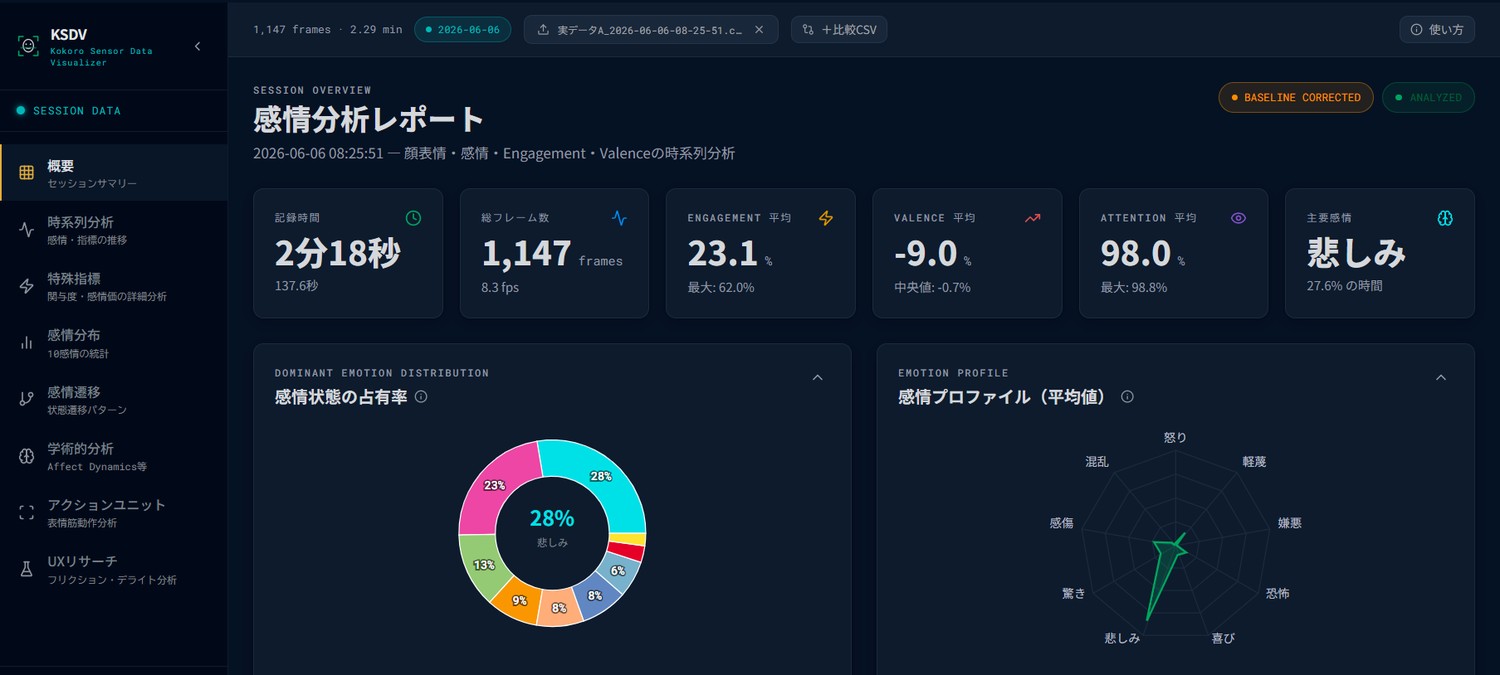Collapse the 感情状態の占有率 panel
The image size is (1500, 675).
point(817,377)
